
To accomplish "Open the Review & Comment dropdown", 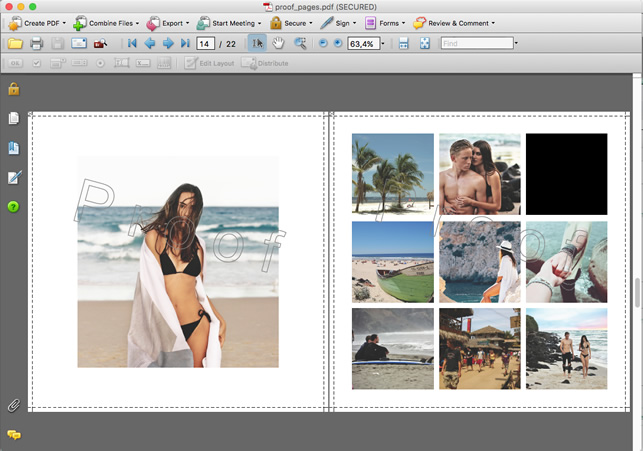I will (454, 23).
